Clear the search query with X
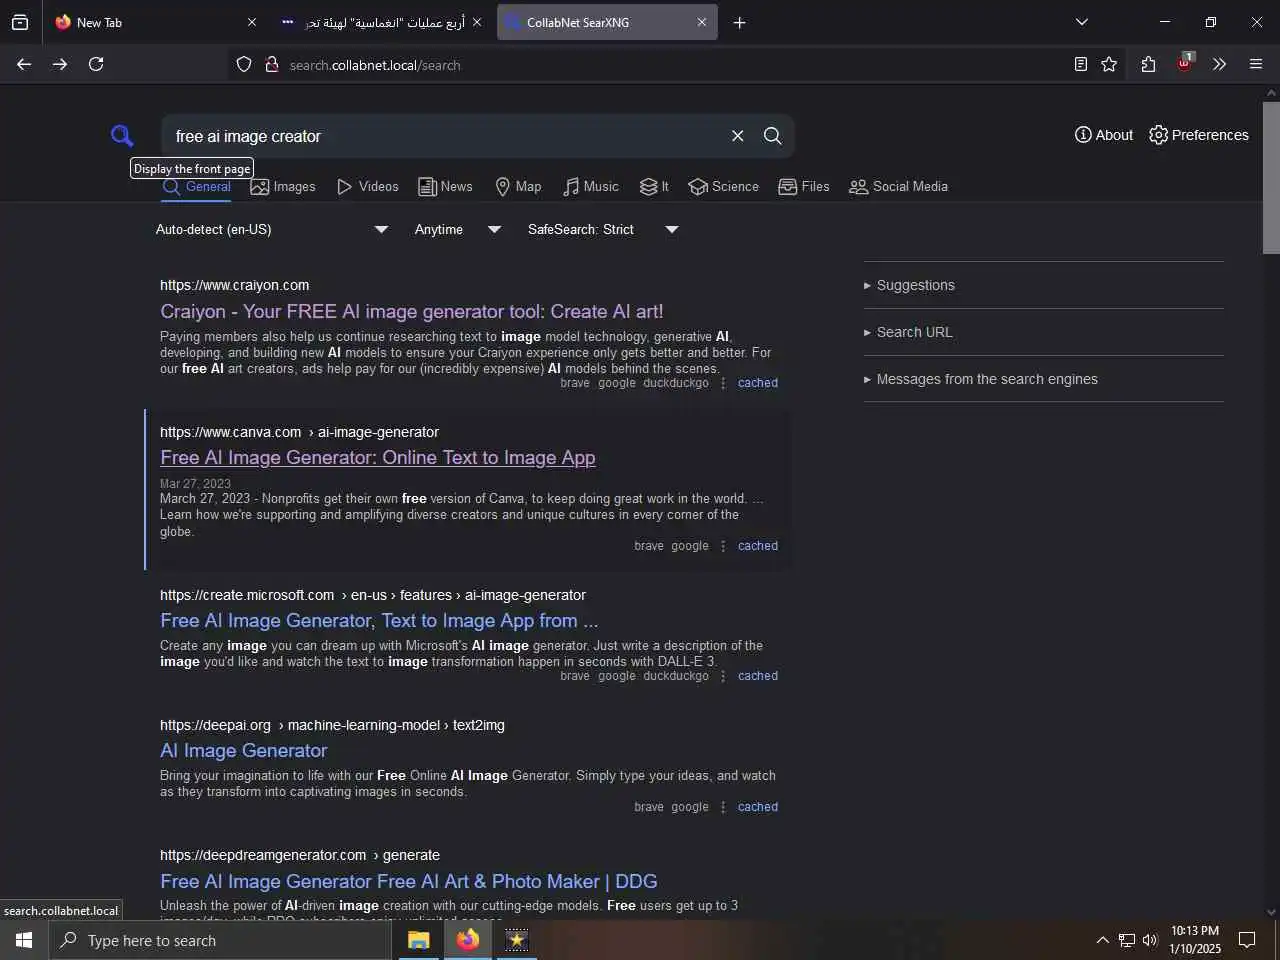Image resolution: width=1280 pixels, height=960 pixels. pyautogui.click(x=738, y=136)
